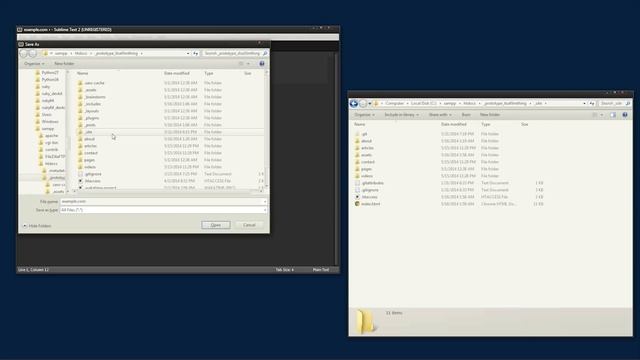Refresh the Save As address bar
Viewport: 640px width, 360px height.
pyautogui.click(x=196, y=53)
